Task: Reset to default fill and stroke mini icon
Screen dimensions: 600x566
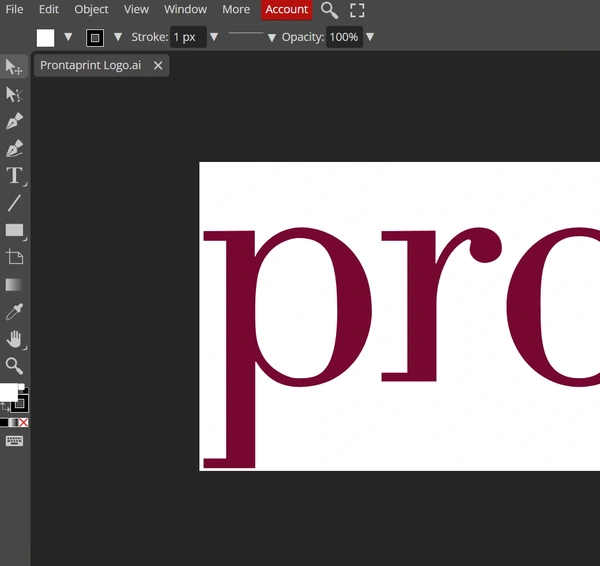Action: tap(22, 387)
